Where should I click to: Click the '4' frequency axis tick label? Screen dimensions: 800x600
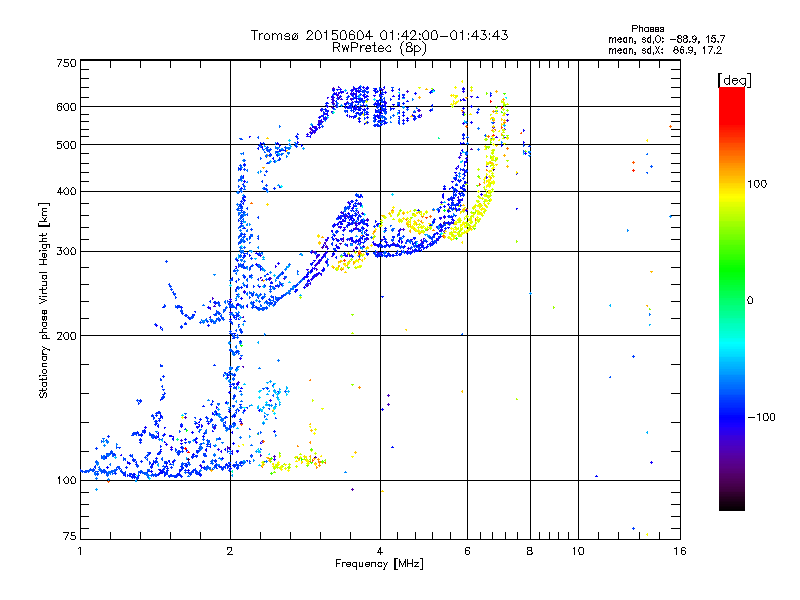(x=380, y=551)
